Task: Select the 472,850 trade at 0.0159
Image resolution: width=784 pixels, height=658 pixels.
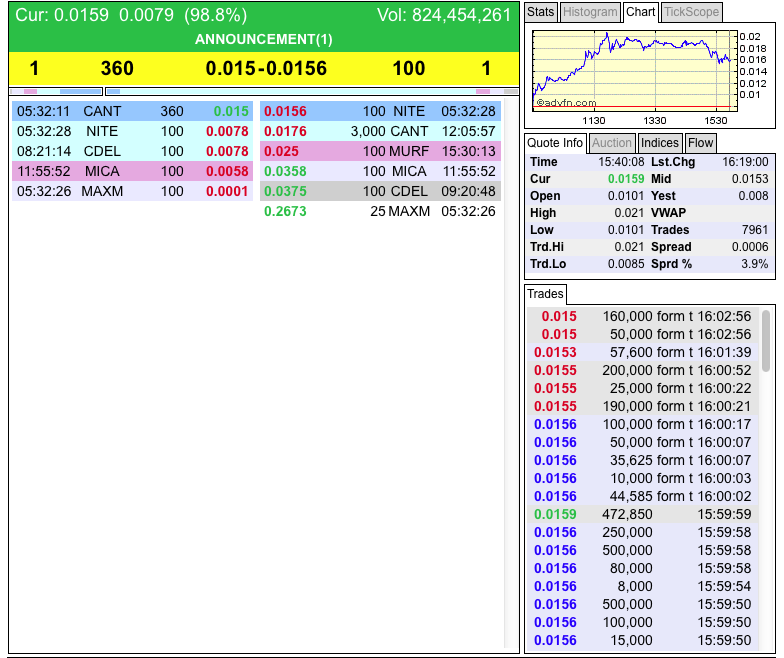Action: pos(642,514)
